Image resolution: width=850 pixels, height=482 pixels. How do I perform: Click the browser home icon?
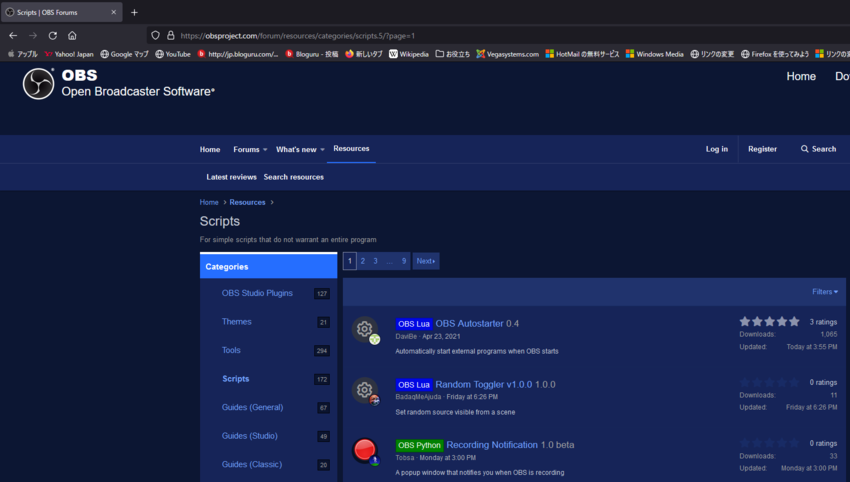72,36
